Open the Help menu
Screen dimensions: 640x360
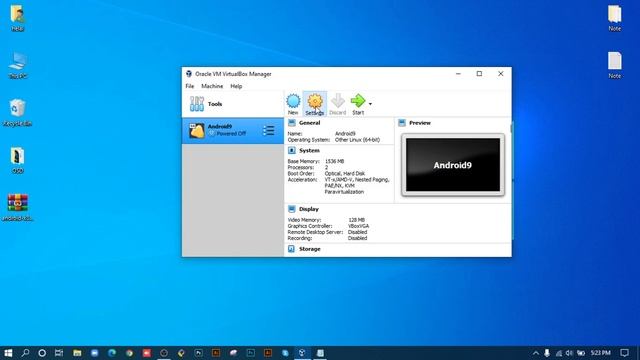[x=236, y=86]
